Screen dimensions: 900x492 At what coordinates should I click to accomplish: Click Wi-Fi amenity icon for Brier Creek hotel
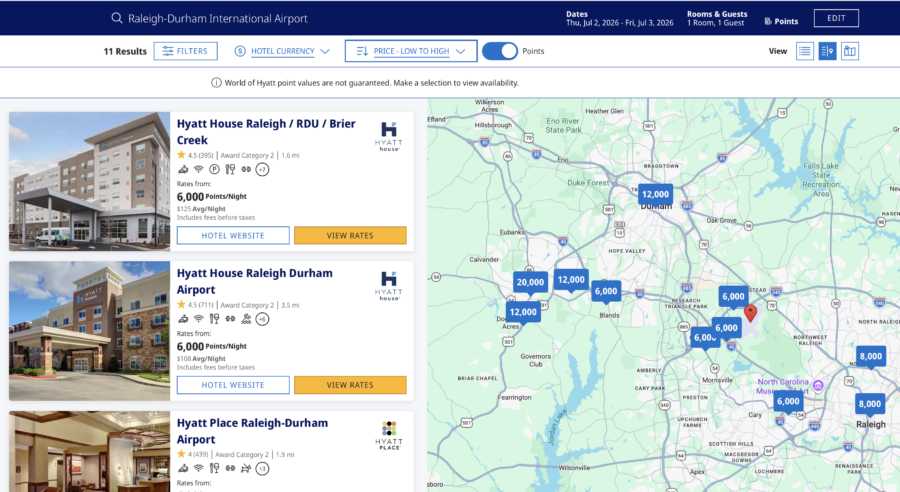[199, 169]
